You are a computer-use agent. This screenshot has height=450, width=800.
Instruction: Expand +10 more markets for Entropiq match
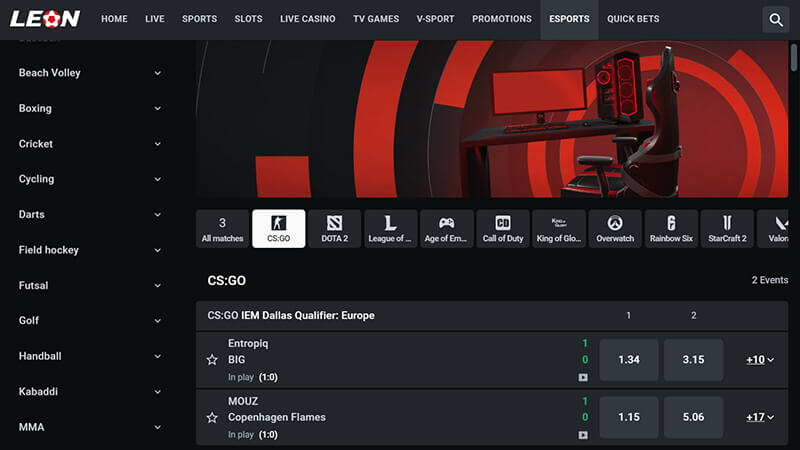point(760,360)
